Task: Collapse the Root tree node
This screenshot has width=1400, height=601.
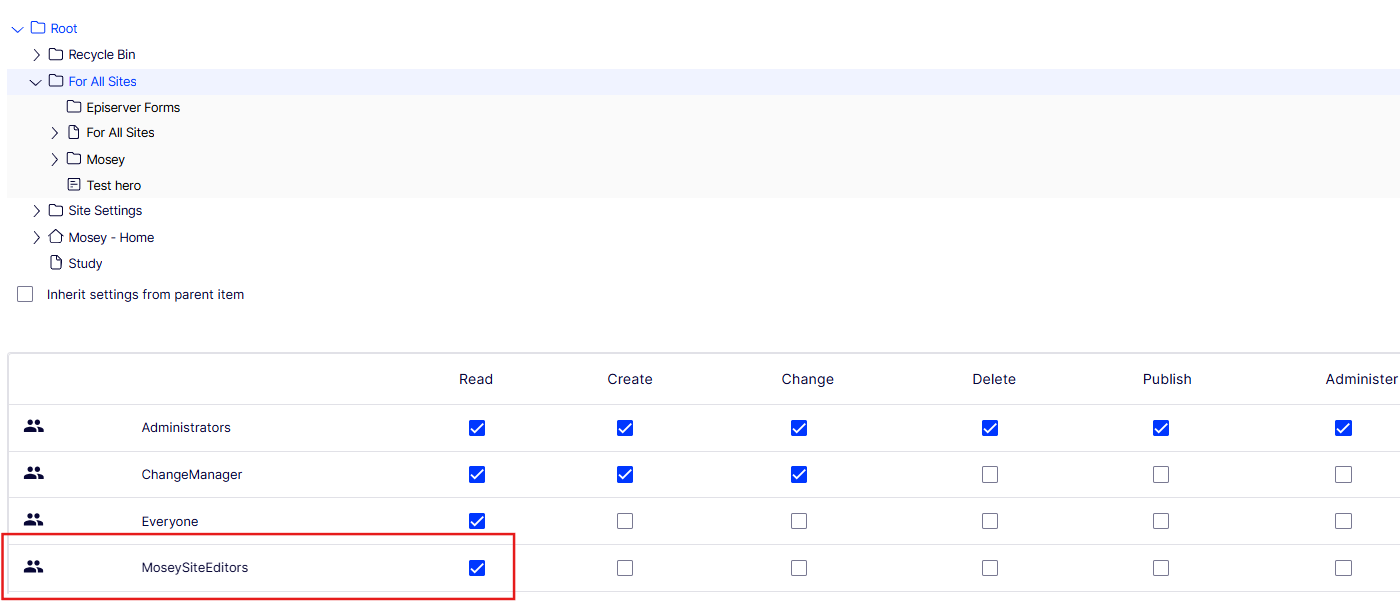Action: coord(17,29)
